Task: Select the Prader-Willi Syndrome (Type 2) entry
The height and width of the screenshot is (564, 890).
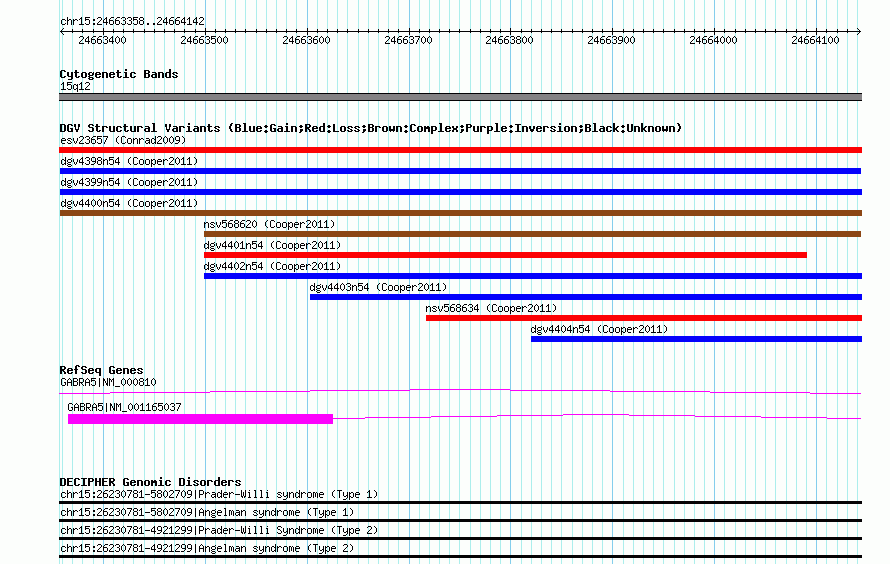Action: tap(219, 531)
